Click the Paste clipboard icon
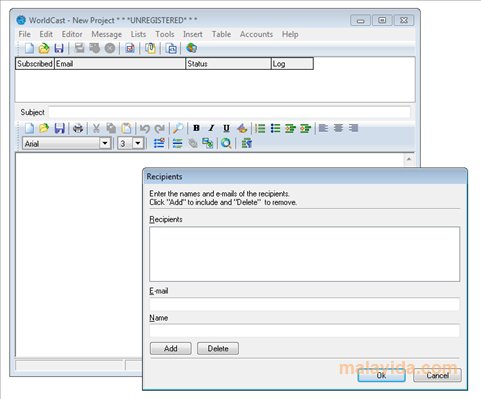Image resolution: width=481 pixels, height=399 pixels. pyautogui.click(x=126, y=128)
